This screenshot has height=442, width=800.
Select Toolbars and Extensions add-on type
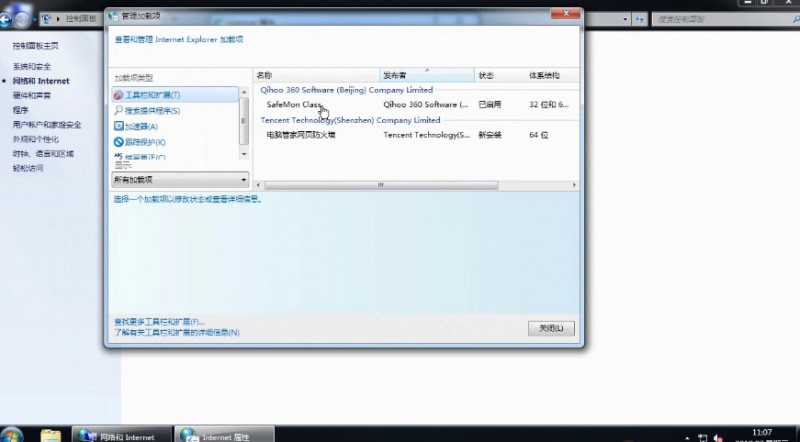point(175,95)
